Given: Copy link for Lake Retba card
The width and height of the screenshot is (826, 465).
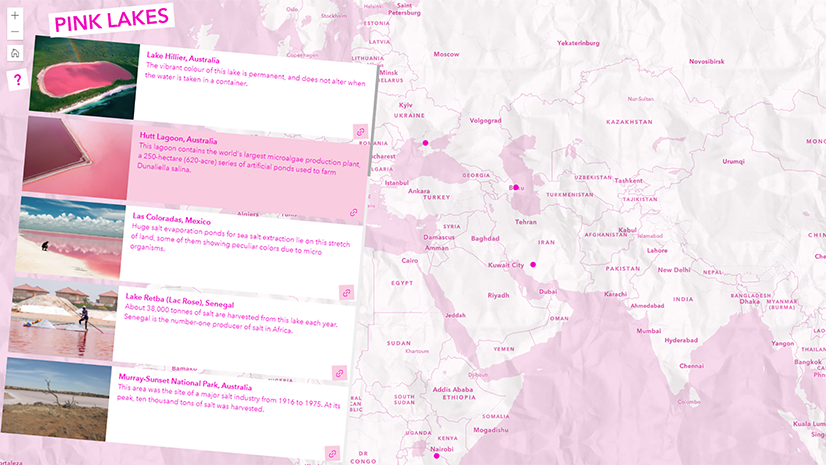Looking at the screenshot, I should [339, 373].
